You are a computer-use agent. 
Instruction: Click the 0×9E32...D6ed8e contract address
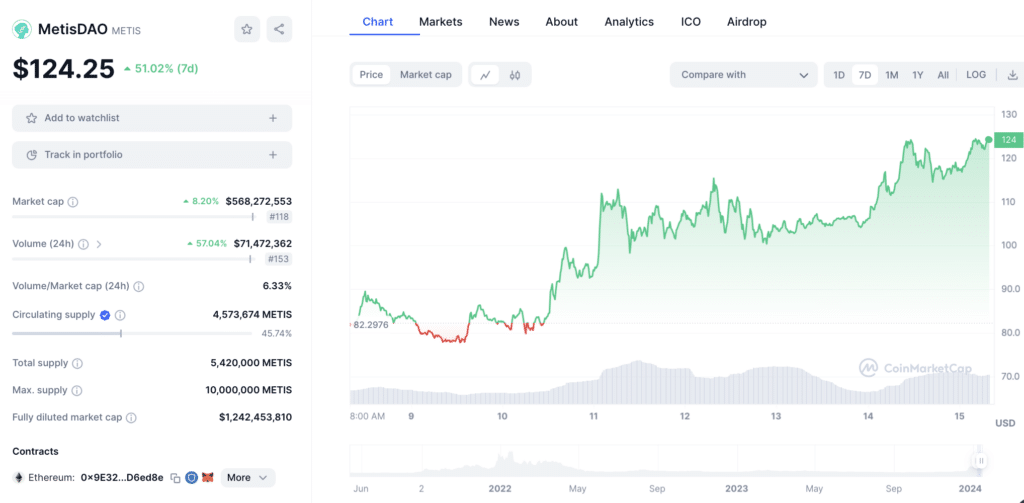(x=122, y=478)
